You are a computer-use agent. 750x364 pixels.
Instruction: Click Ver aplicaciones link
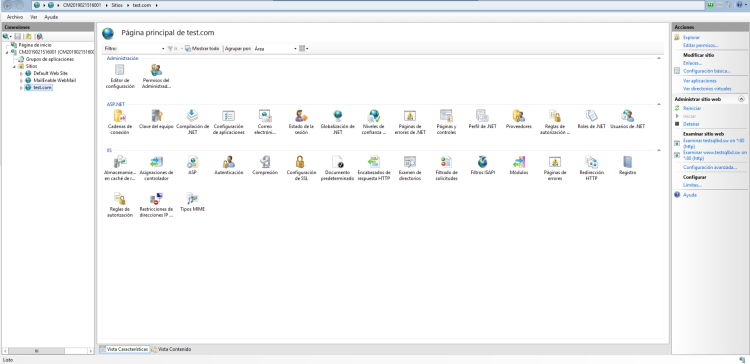point(700,81)
